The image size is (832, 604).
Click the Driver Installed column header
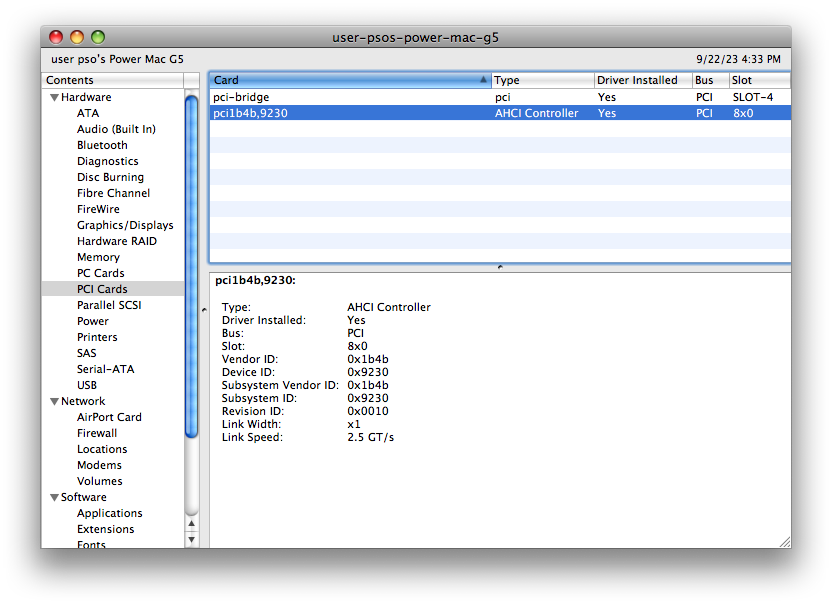pyautogui.click(x=638, y=80)
